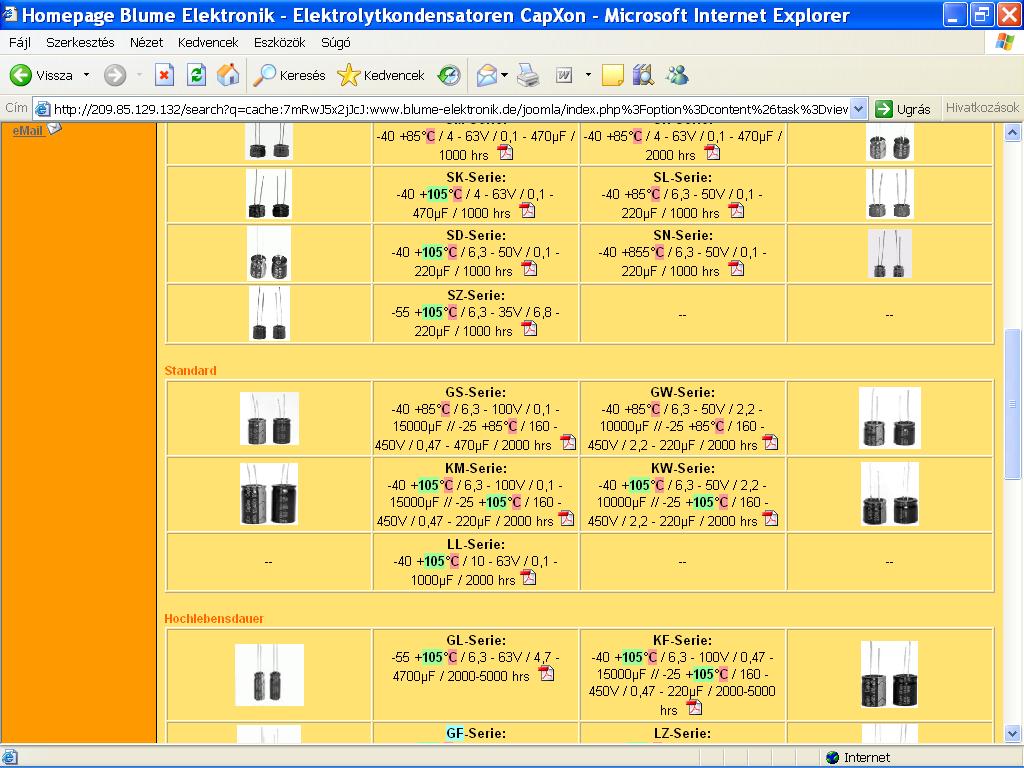Screen dimensions: 1024x768
Task: Open the KM-Serie PDF datasheet icon
Action: tap(566, 519)
